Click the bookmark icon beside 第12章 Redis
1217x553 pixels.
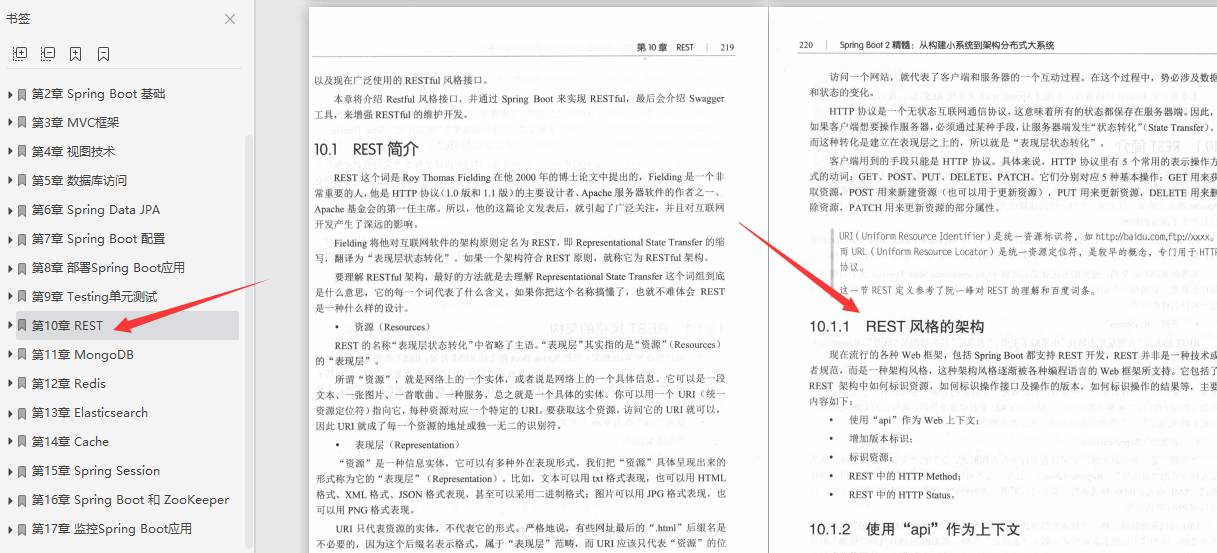pyautogui.click(x=22, y=384)
